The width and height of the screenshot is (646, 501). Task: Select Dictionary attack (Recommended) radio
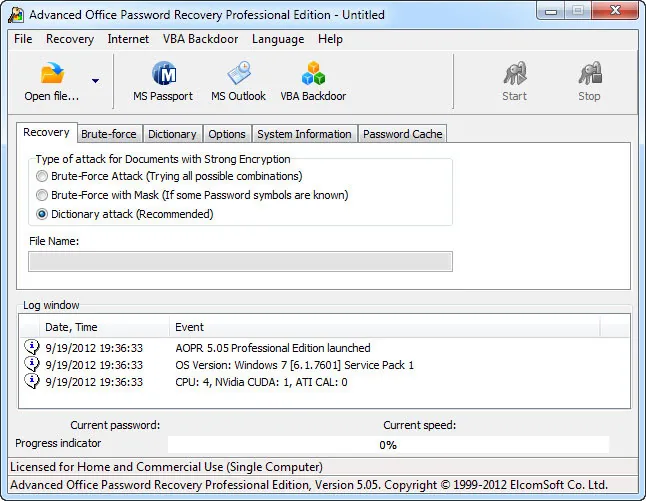(42, 214)
